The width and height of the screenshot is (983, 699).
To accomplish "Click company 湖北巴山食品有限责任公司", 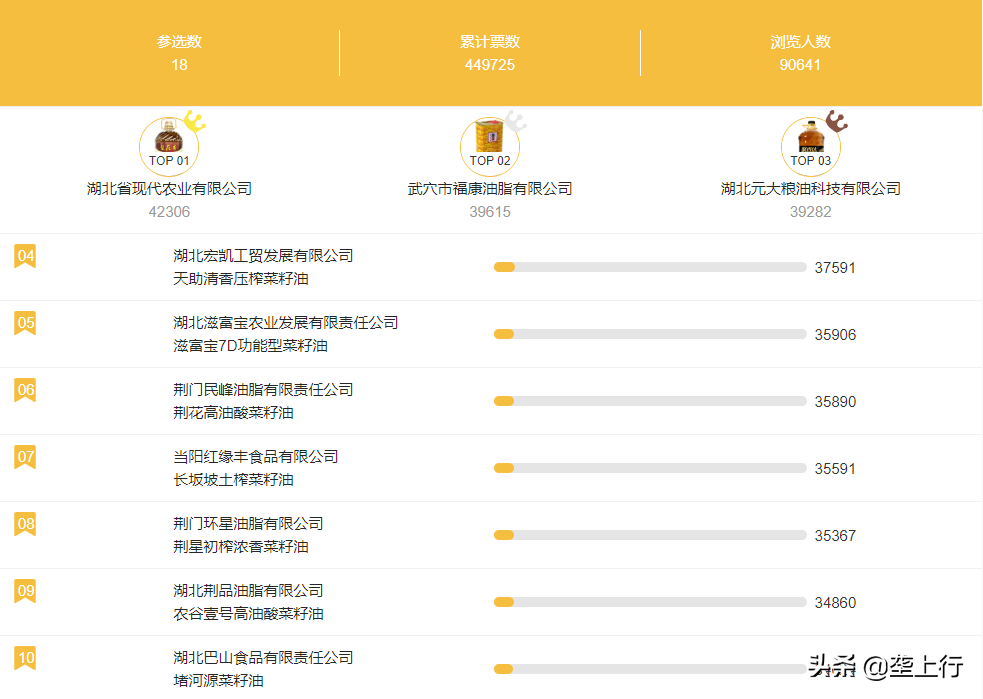I will 263,658.
